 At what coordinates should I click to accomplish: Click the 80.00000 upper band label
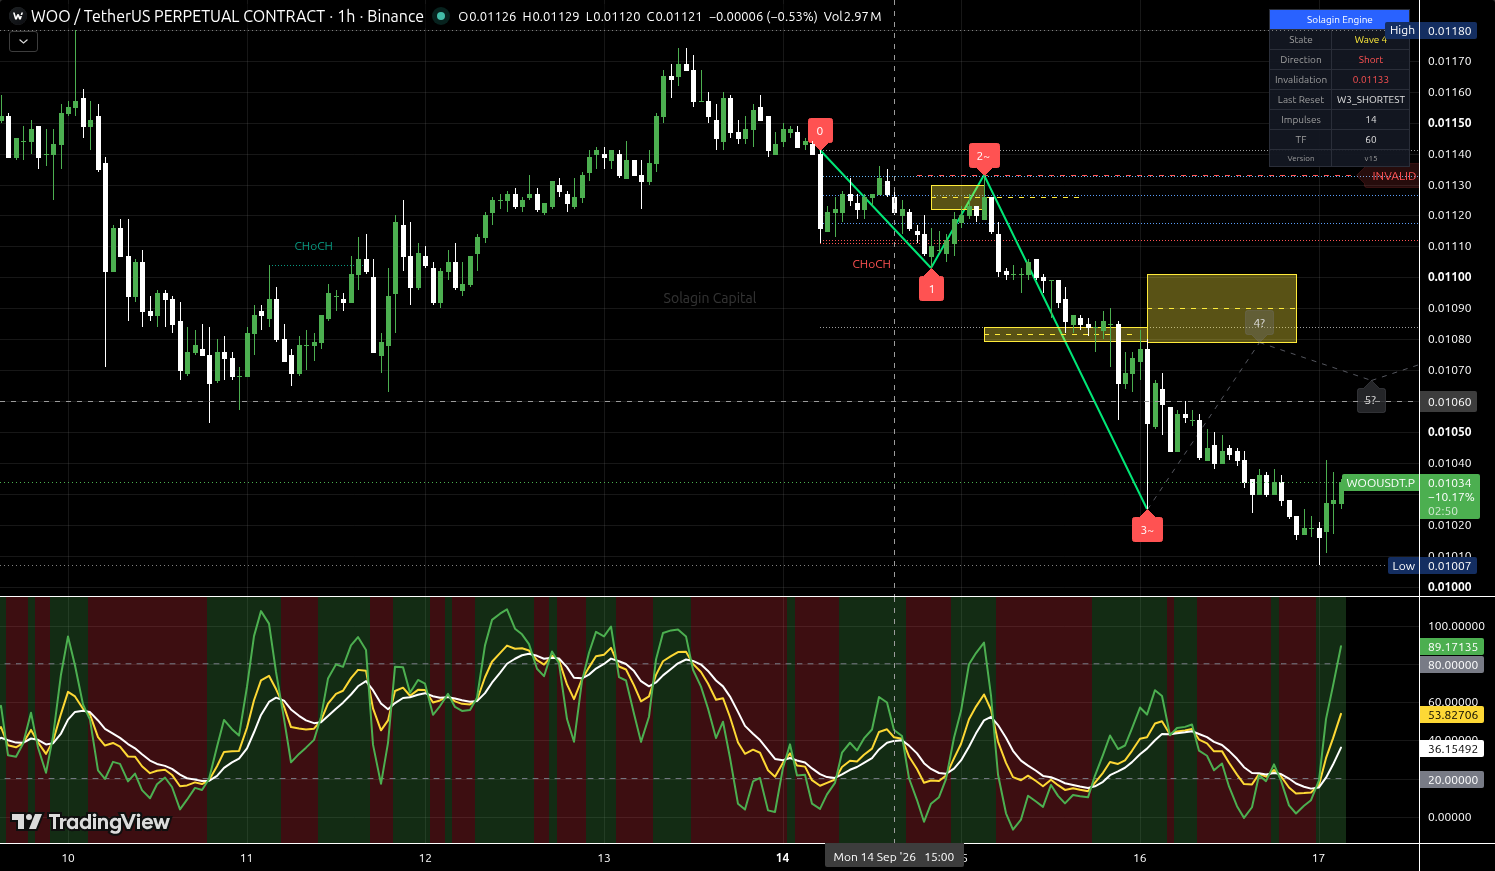coord(1452,665)
